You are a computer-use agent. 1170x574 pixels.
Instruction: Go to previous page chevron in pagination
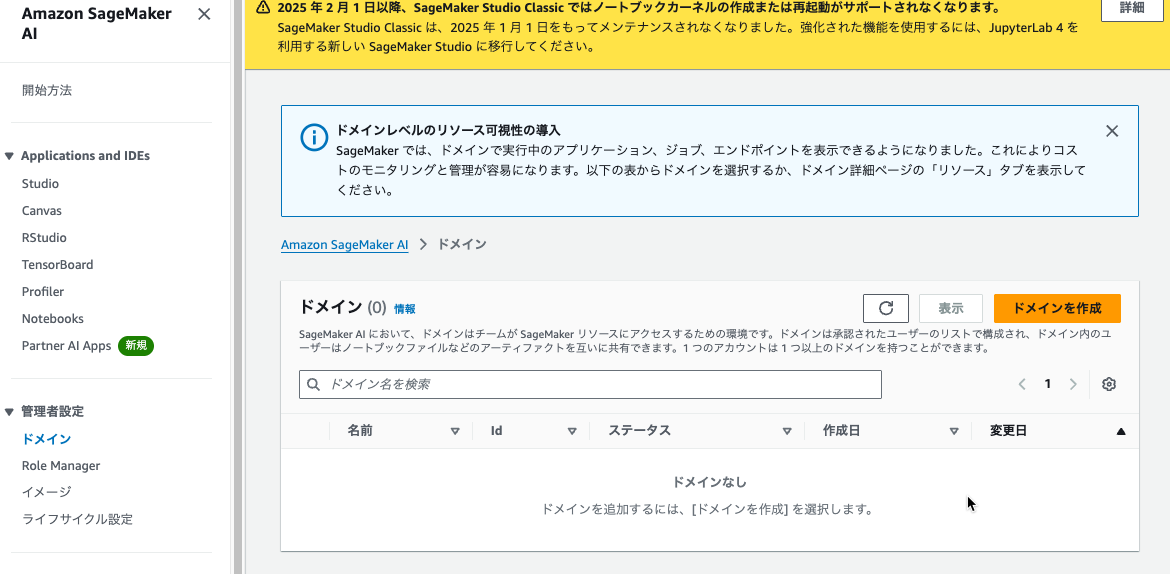point(1022,384)
